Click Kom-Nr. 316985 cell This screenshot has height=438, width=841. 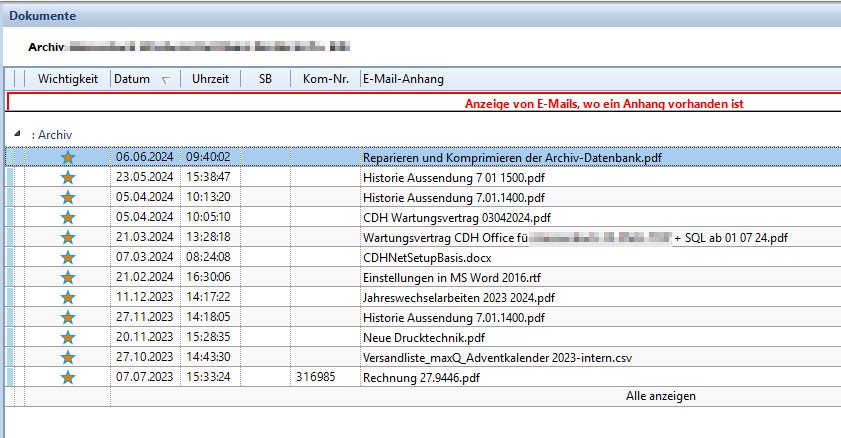(315, 377)
